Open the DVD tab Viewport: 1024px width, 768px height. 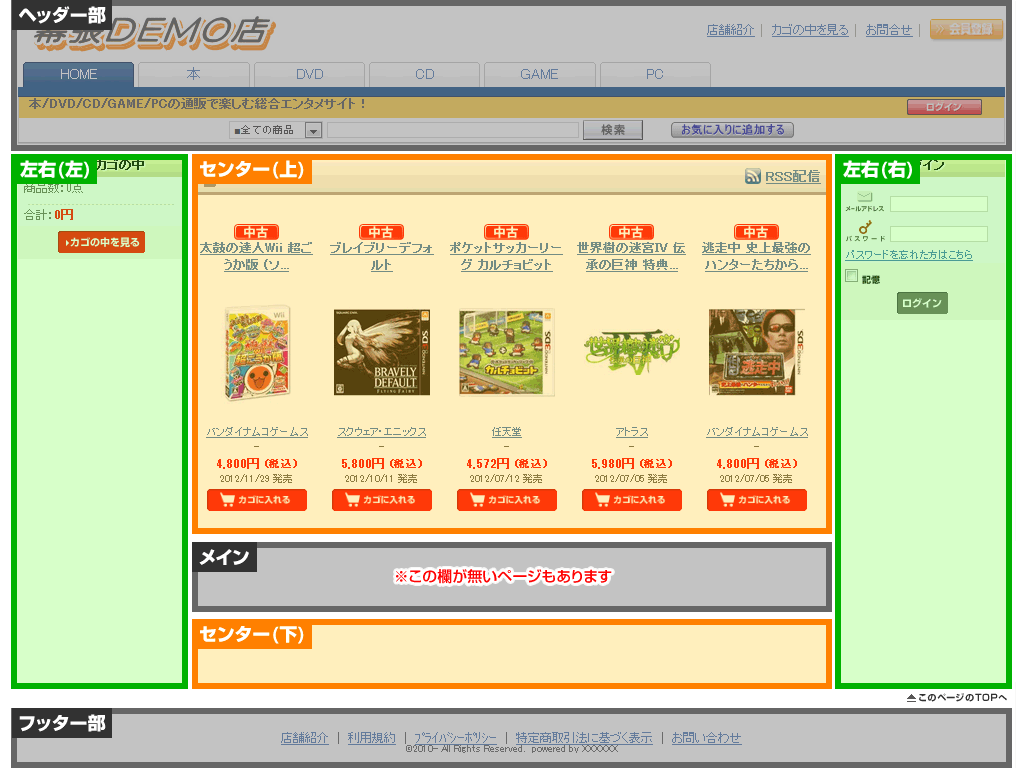click(x=309, y=74)
